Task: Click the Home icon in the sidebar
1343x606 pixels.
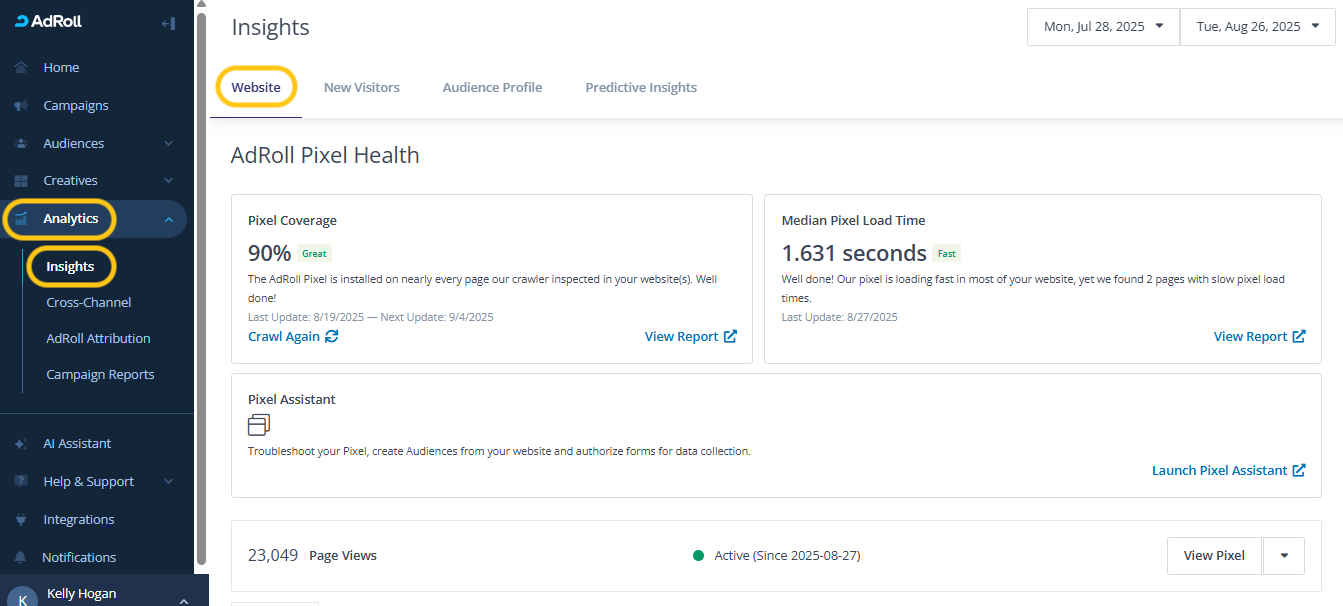Action: 21,68
